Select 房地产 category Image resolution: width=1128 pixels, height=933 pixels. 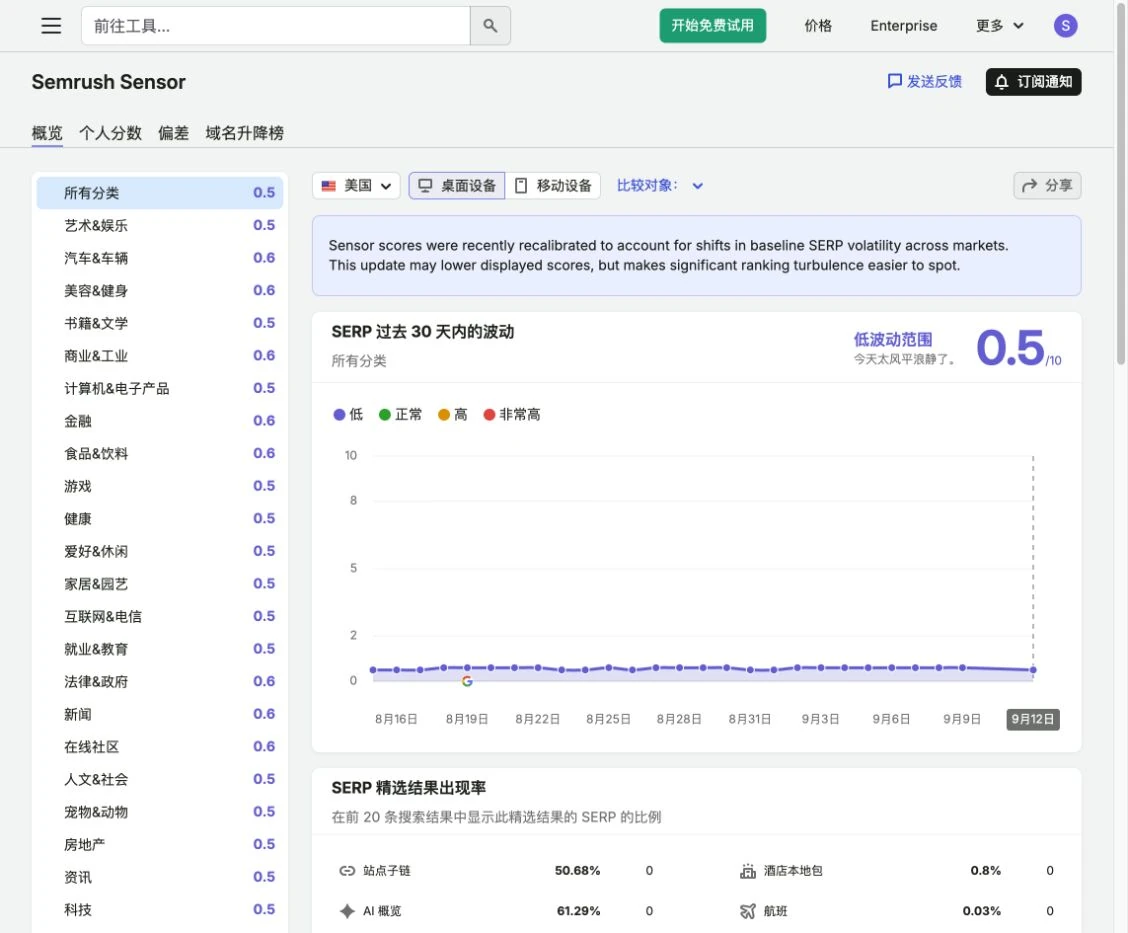(160, 845)
